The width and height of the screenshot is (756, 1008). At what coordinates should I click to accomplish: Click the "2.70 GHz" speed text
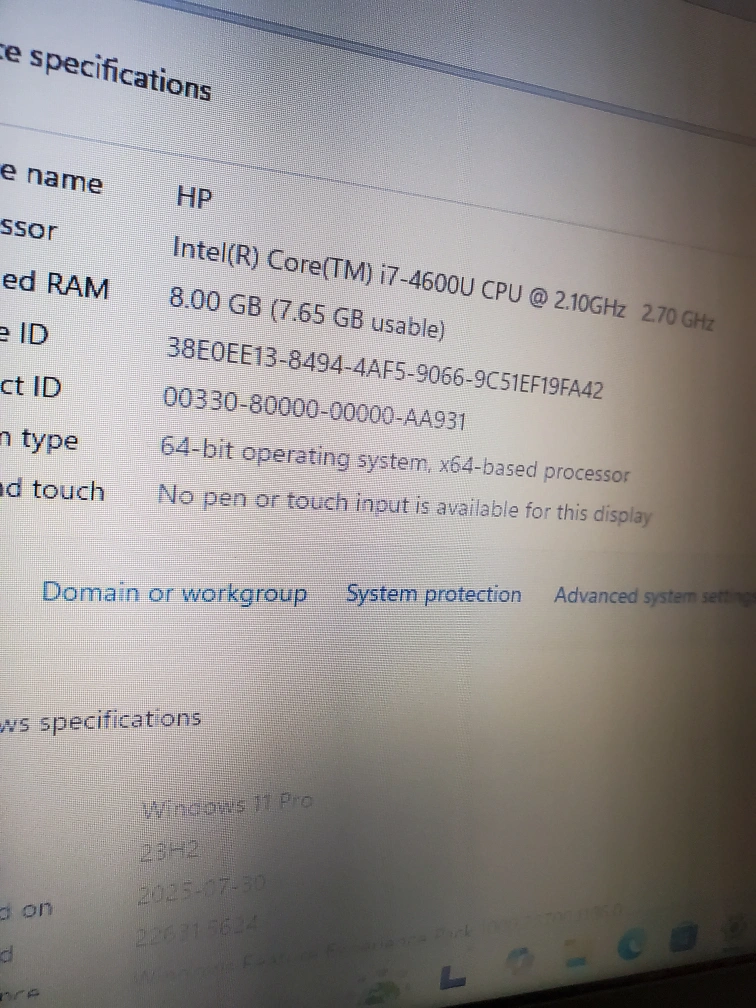click(678, 317)
